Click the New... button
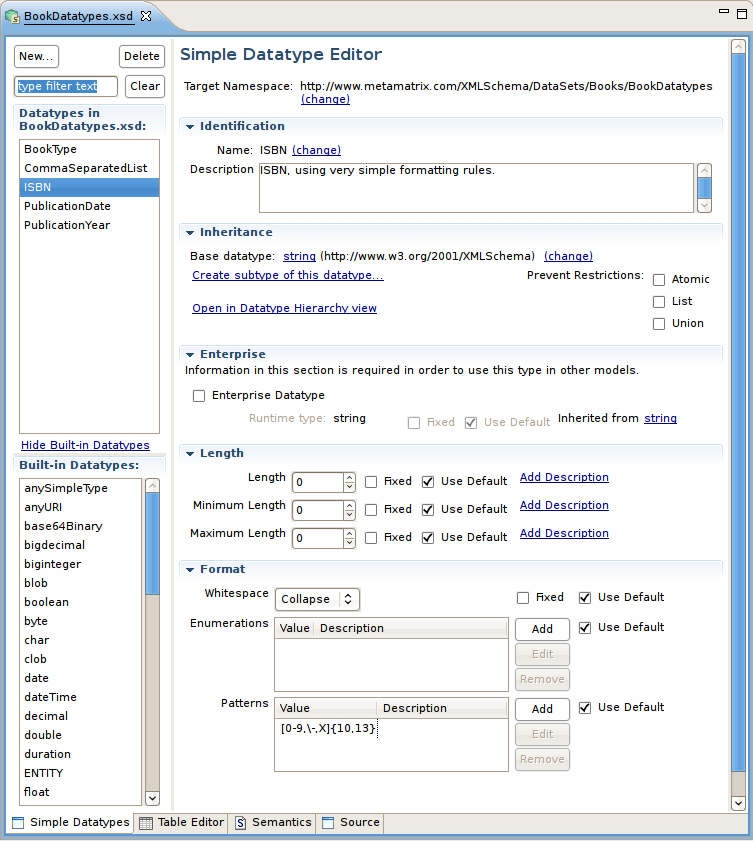This screenshot has height=841, width=753. [36, 56]
